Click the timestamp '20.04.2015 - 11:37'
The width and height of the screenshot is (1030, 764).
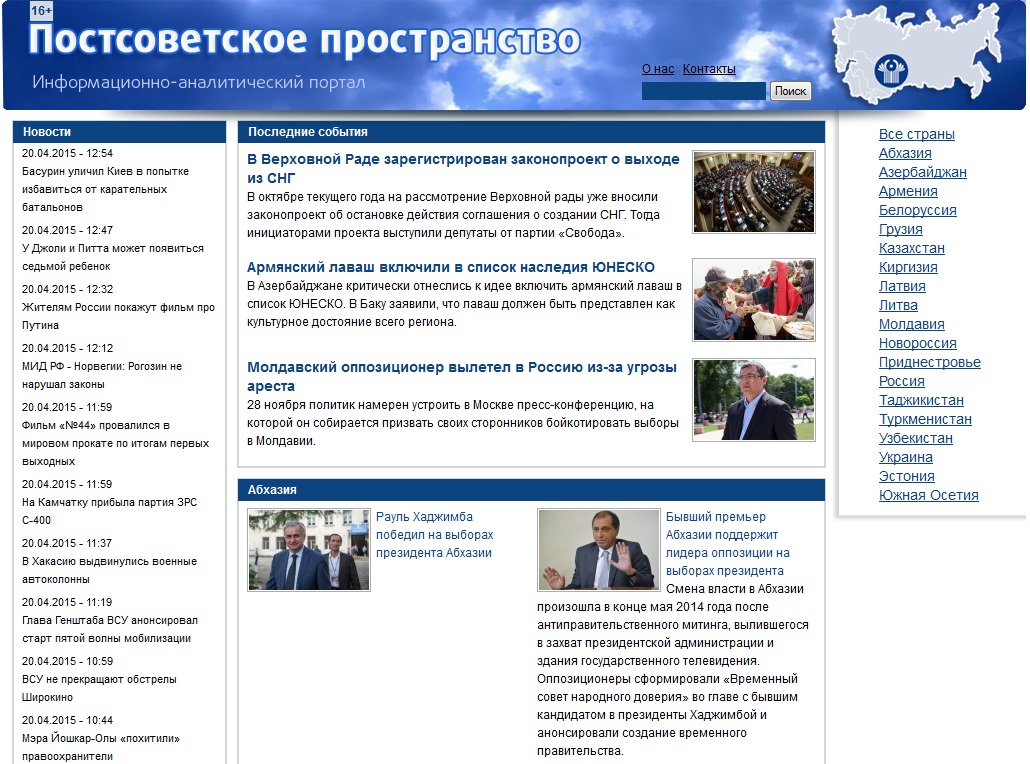pos(67,543)
